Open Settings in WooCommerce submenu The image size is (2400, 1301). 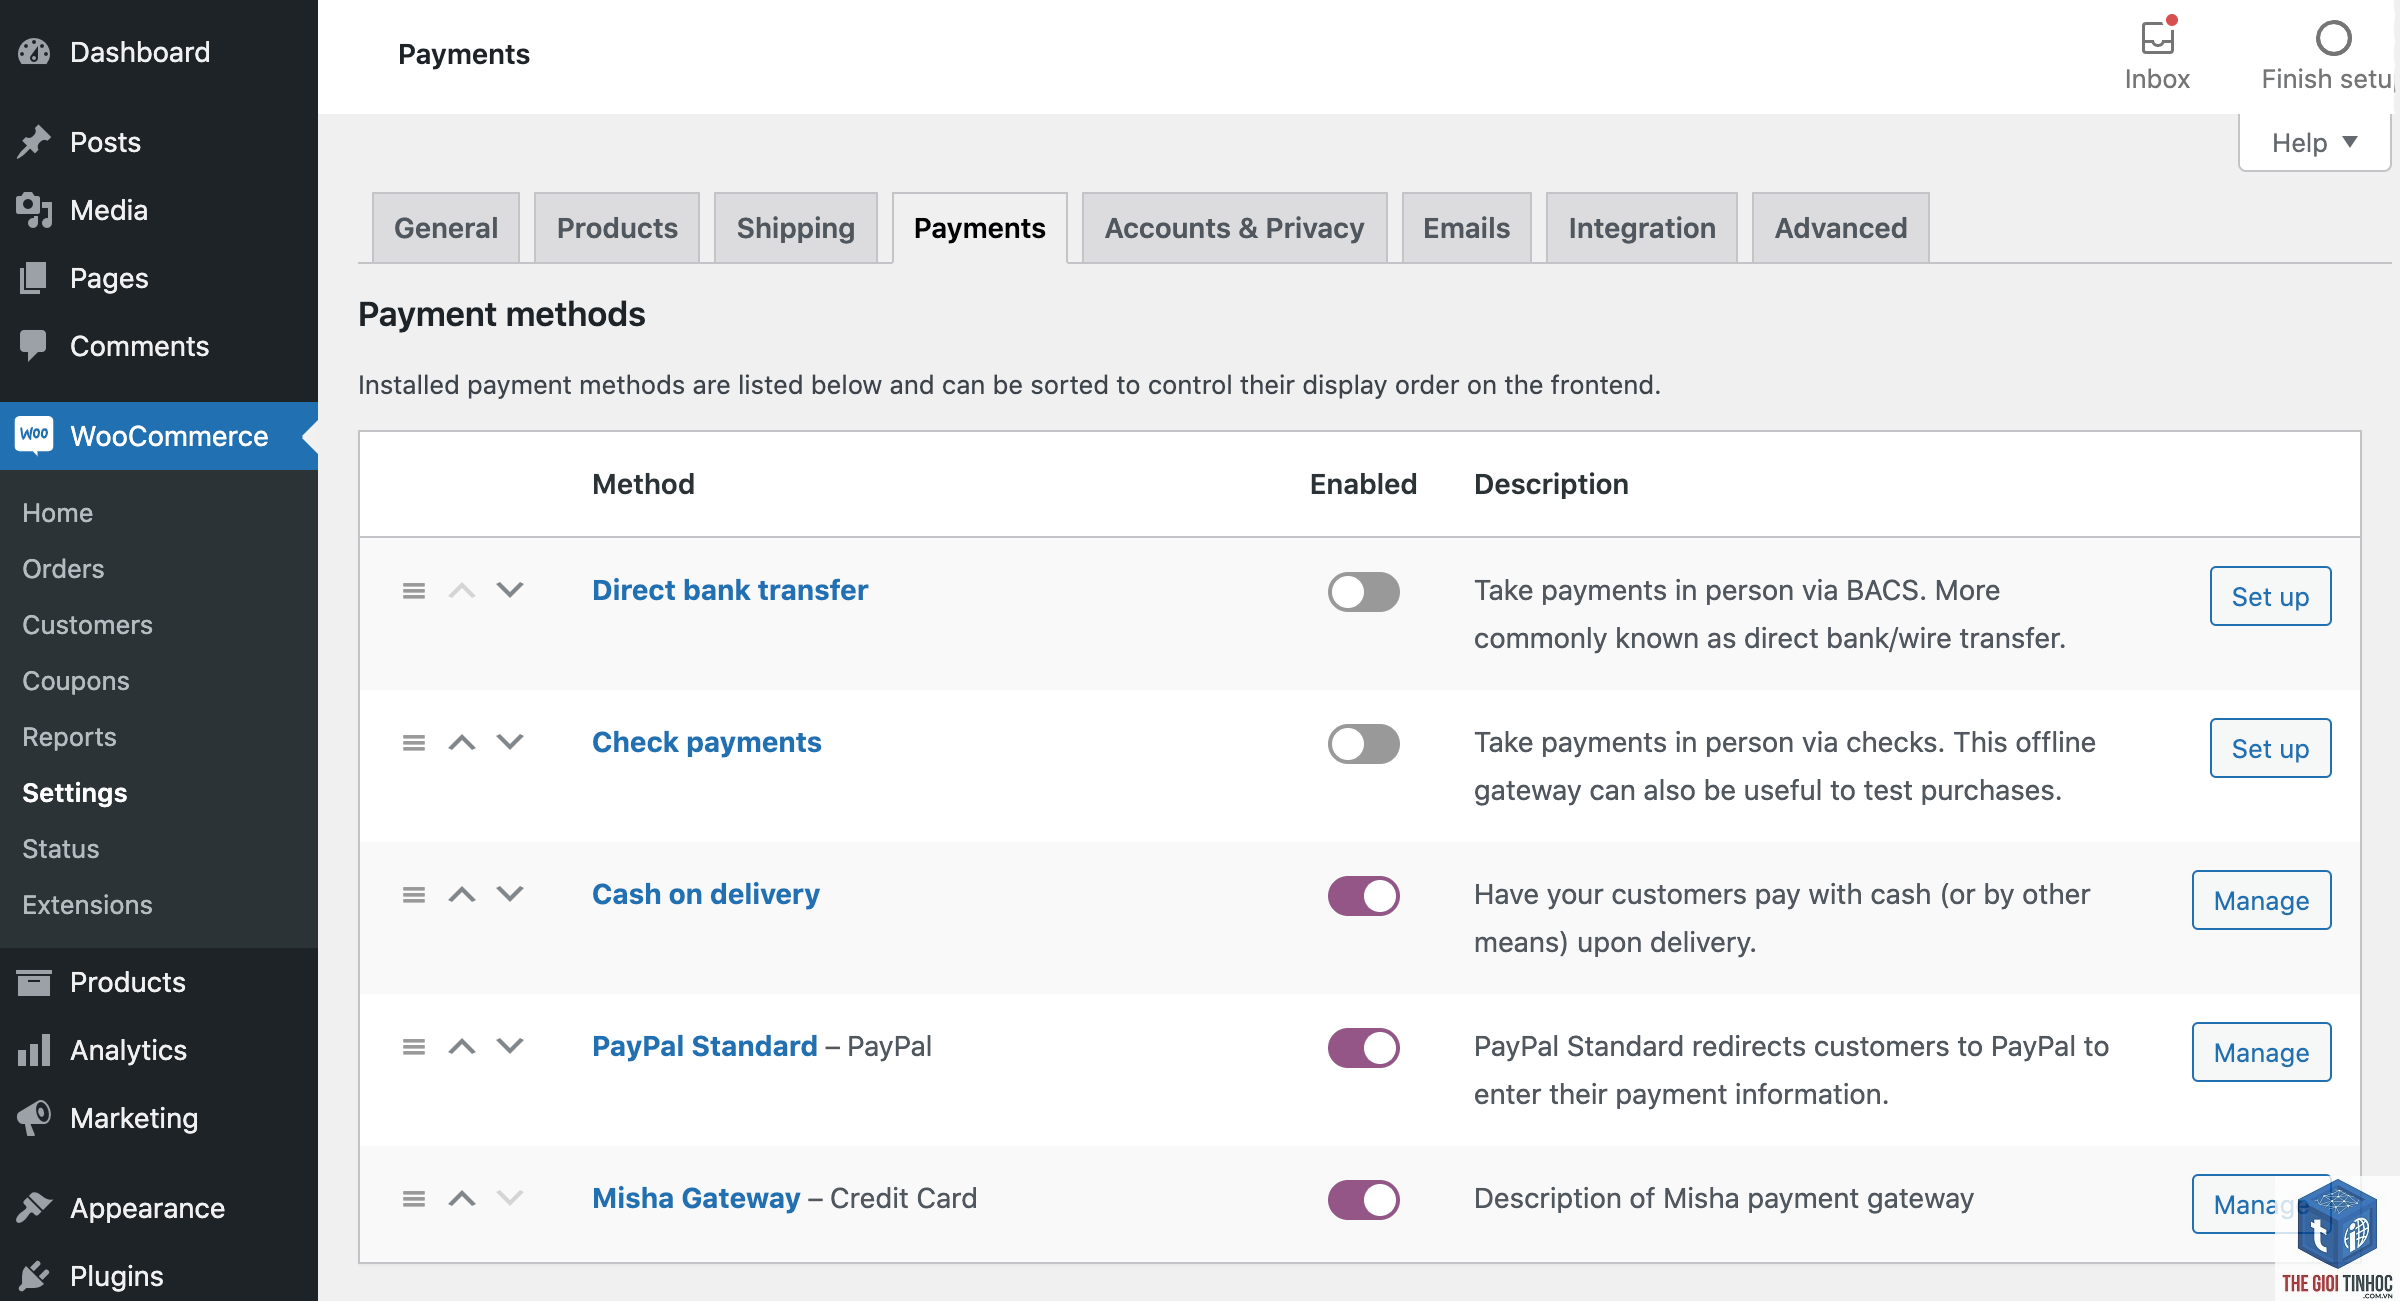(x=74, y=793)
